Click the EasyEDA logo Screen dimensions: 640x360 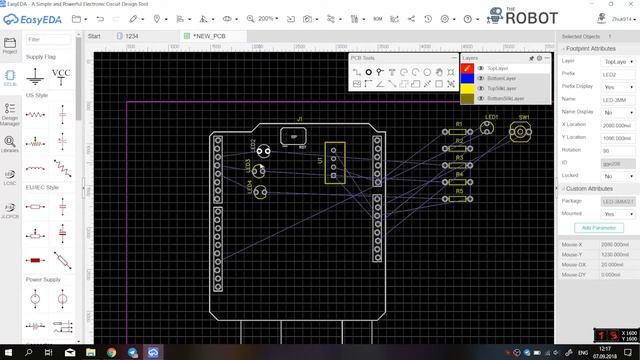click(x=32, y=19)
